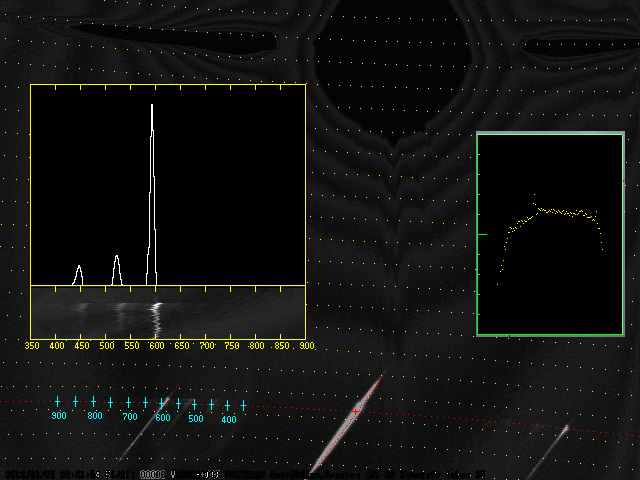Click the cyan wavelength label 800
Image resolution: width=640 pixels, height=480 pixels.
95,416
